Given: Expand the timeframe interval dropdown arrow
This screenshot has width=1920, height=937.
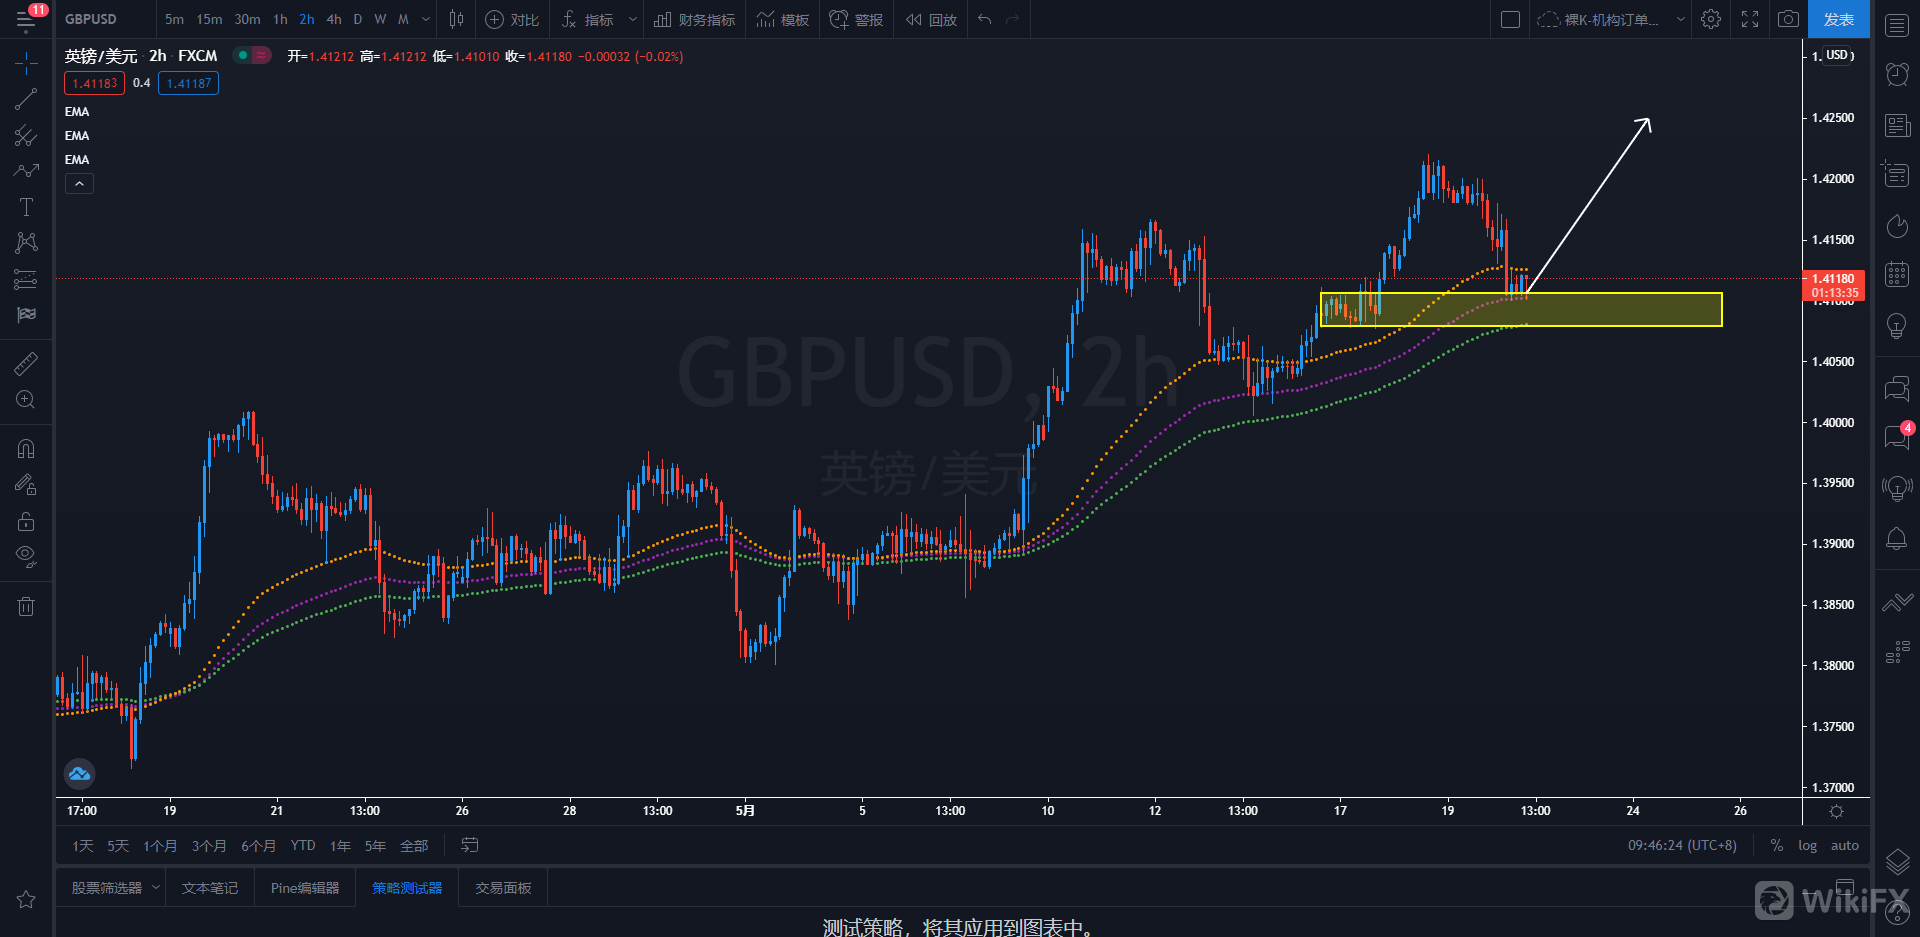Looking at the screenshot, I should 426,19.
